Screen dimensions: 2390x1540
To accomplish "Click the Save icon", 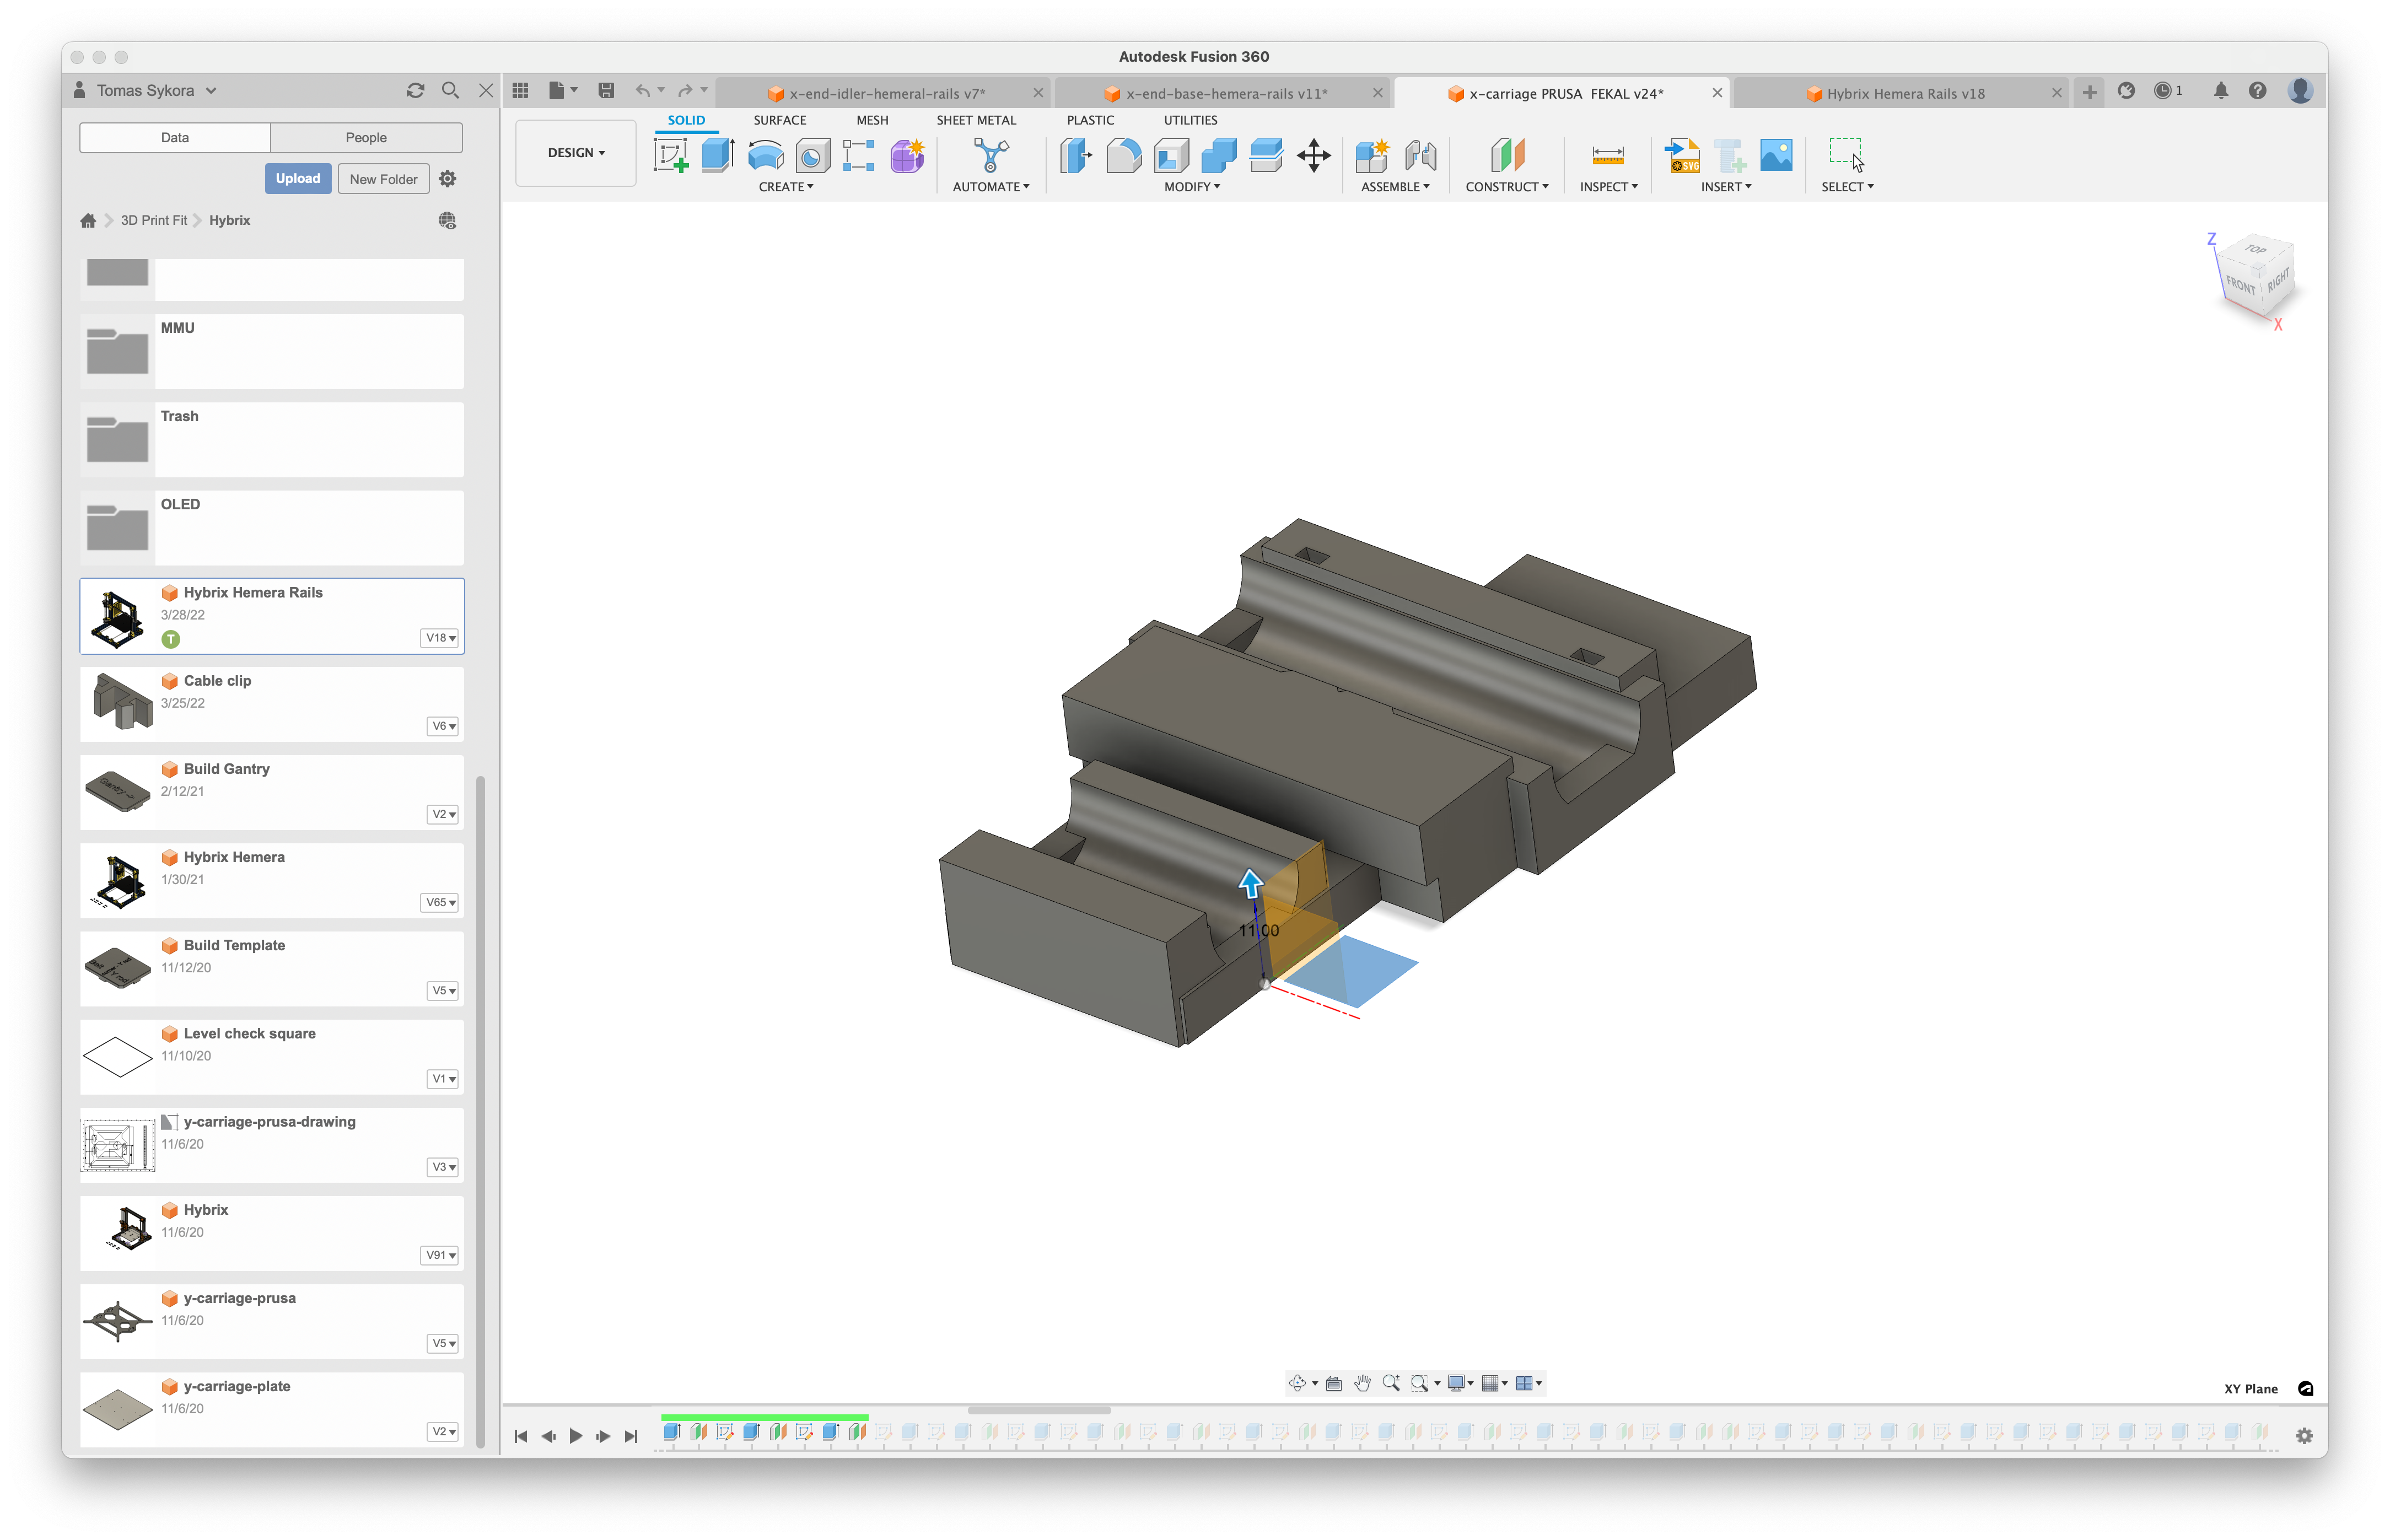I will pos(606,91).
